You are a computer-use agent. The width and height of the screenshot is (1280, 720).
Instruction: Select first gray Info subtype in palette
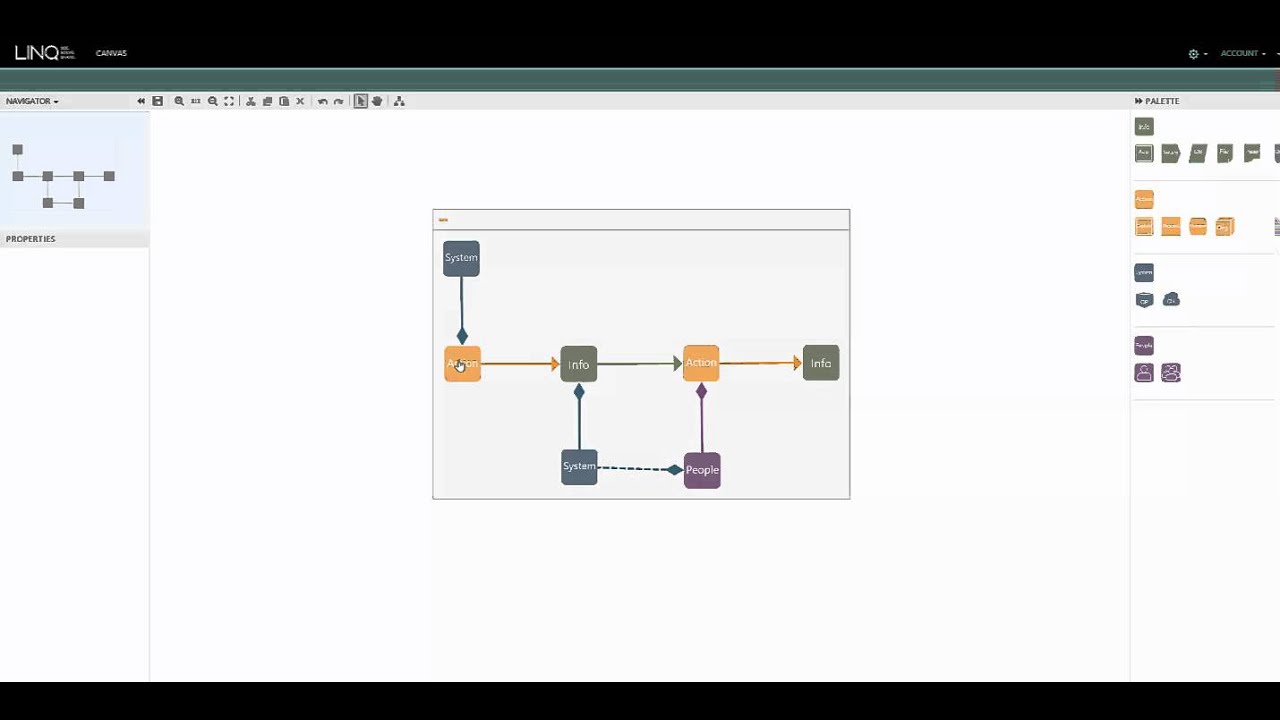pyautogui.click(x=1144, y=153)
